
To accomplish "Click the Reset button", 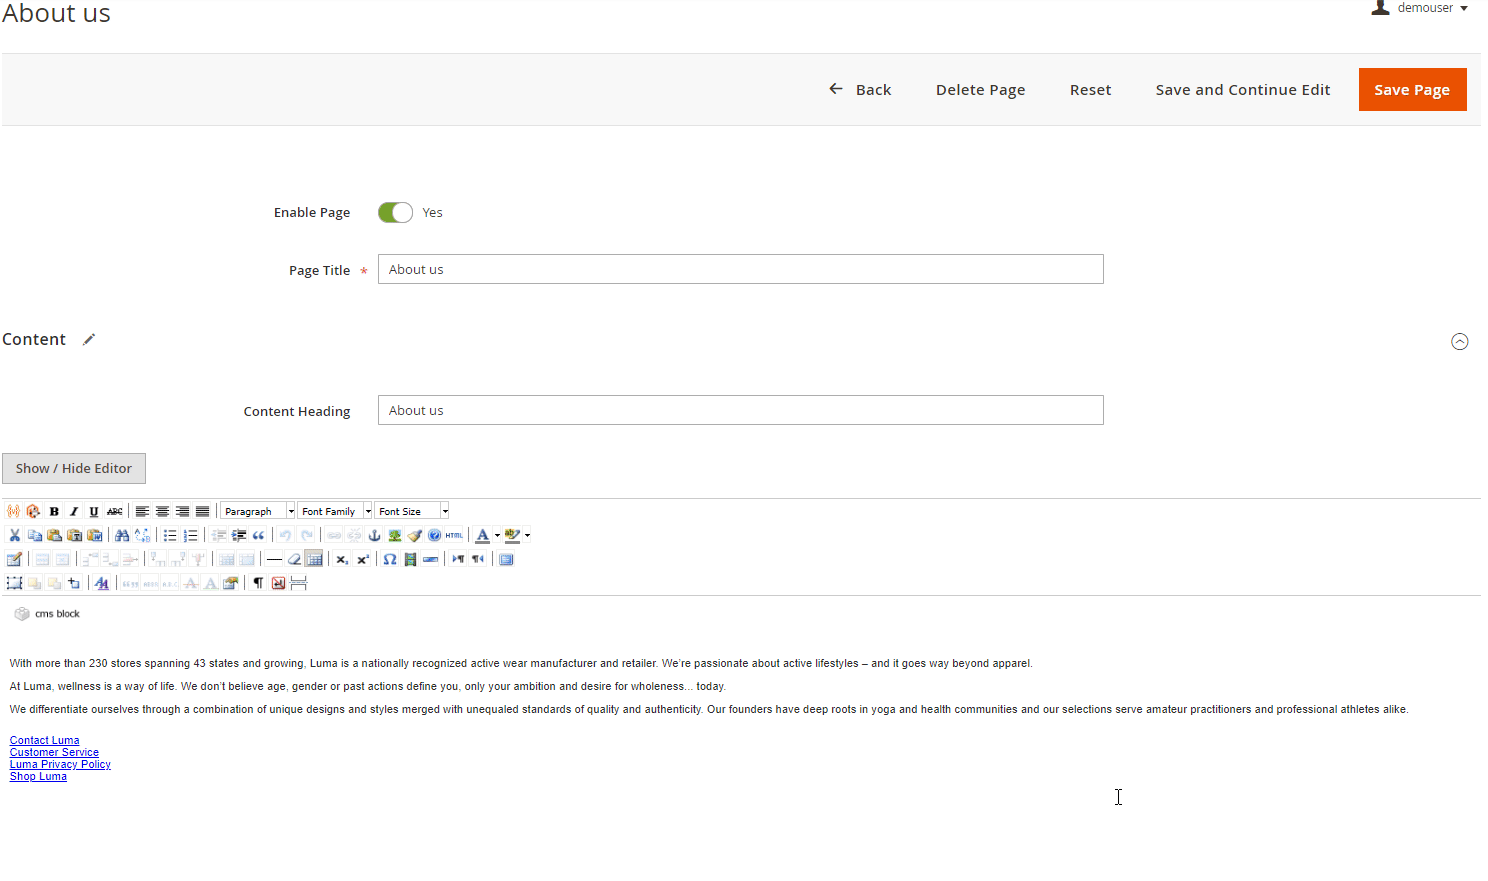I will (x=1090, y=89).
